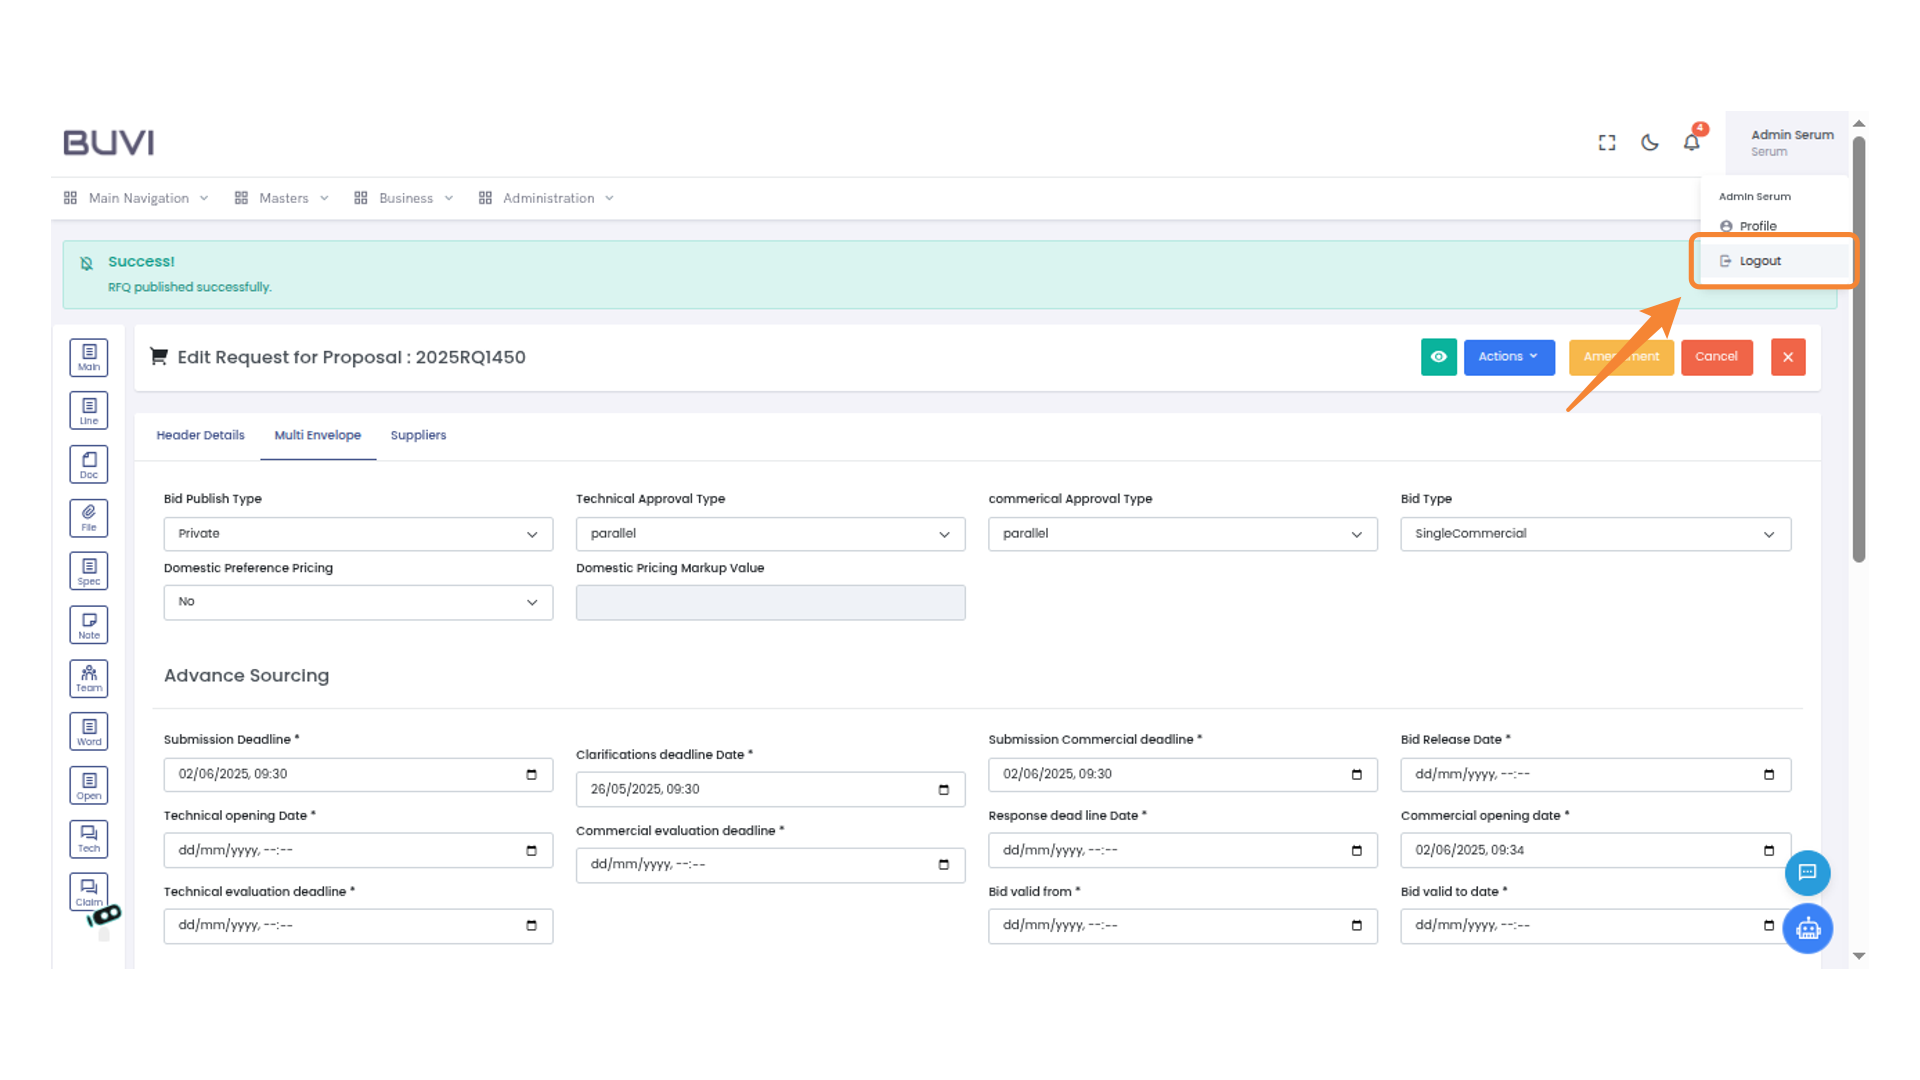Click the vertical page scrollbar
1920x1080 pixels.
(1858, 350)
